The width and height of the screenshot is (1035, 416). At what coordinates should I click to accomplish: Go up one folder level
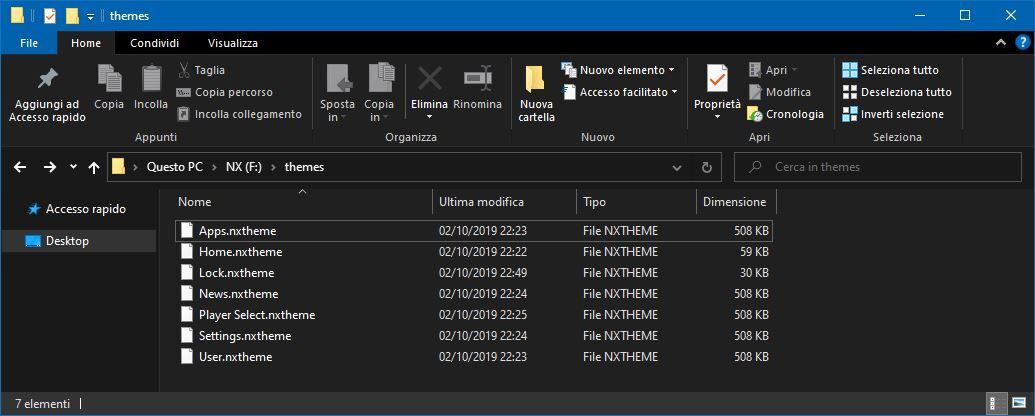(94, 167)
